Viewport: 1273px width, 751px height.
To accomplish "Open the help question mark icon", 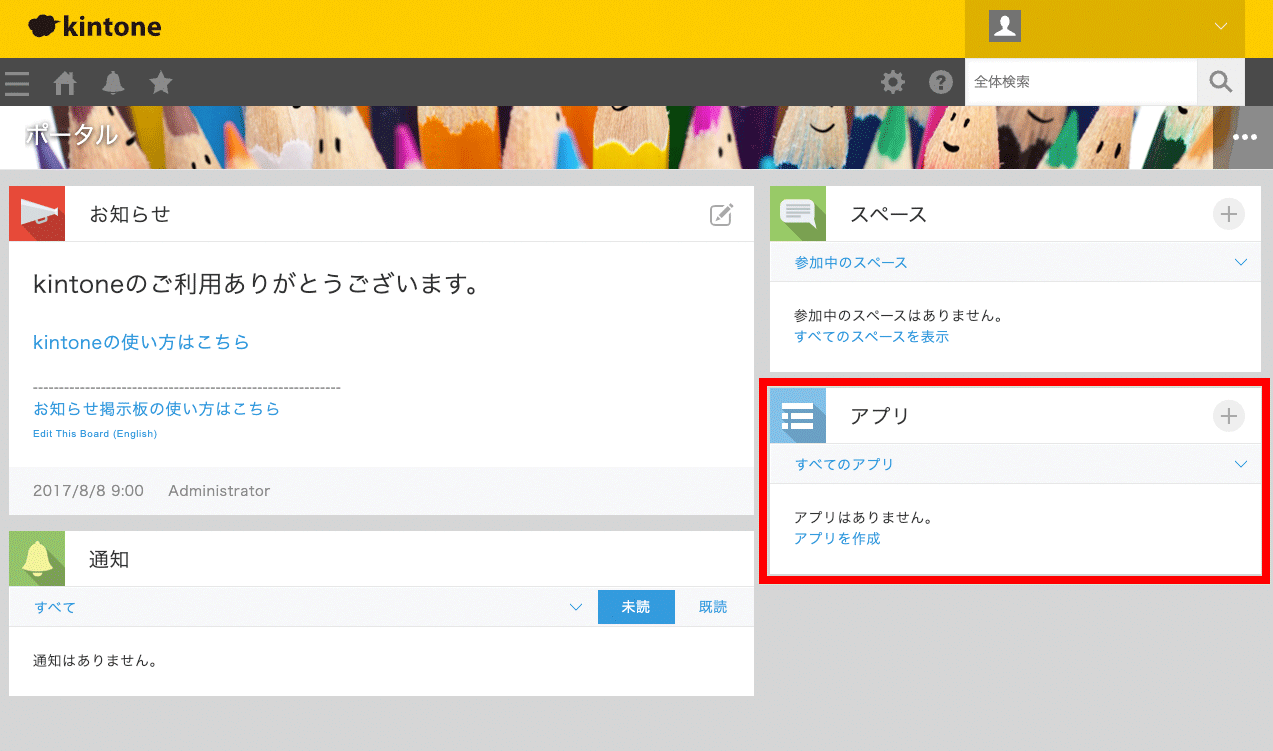I will click(x=941, y=82).
